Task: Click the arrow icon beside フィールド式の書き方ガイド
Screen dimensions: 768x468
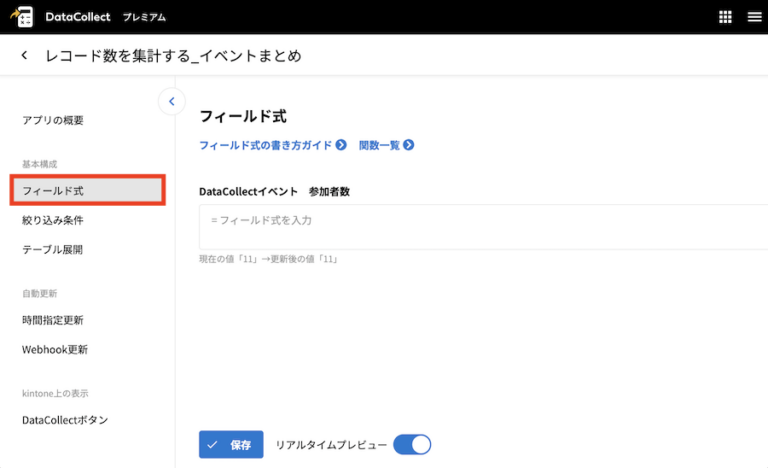Action: click(342, 145)
